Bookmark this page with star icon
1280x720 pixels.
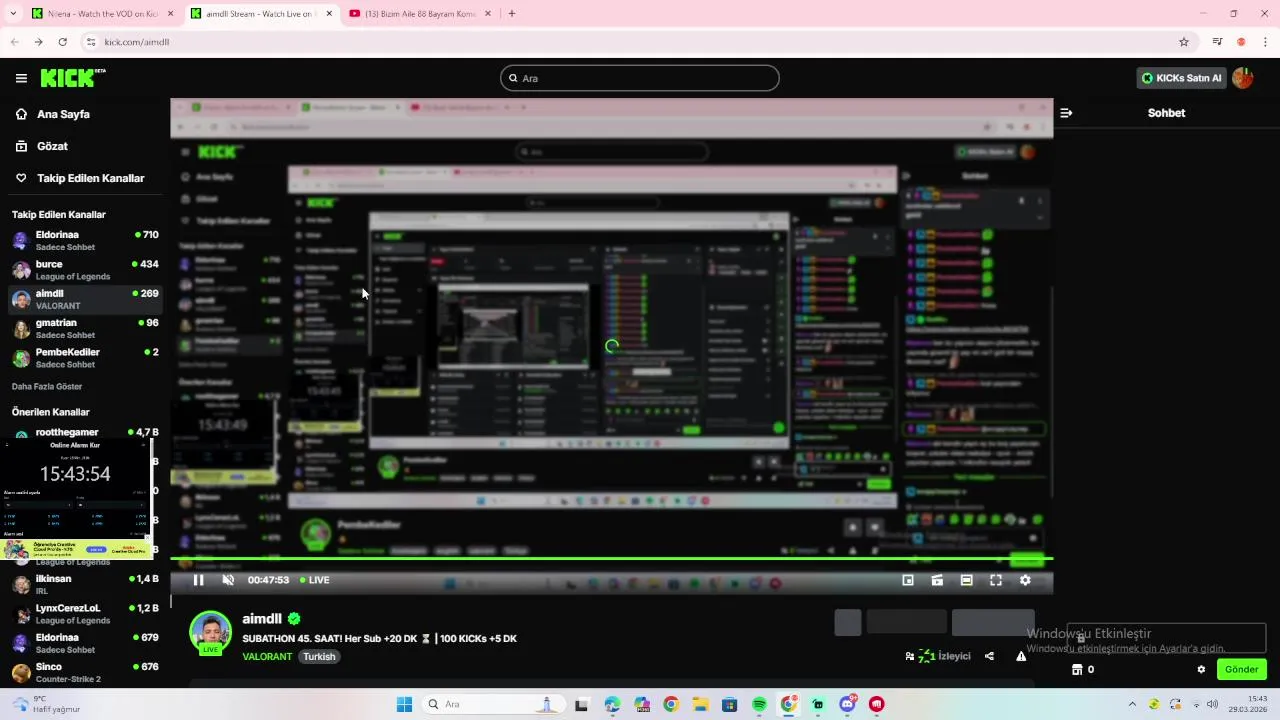coord(1184,42)
